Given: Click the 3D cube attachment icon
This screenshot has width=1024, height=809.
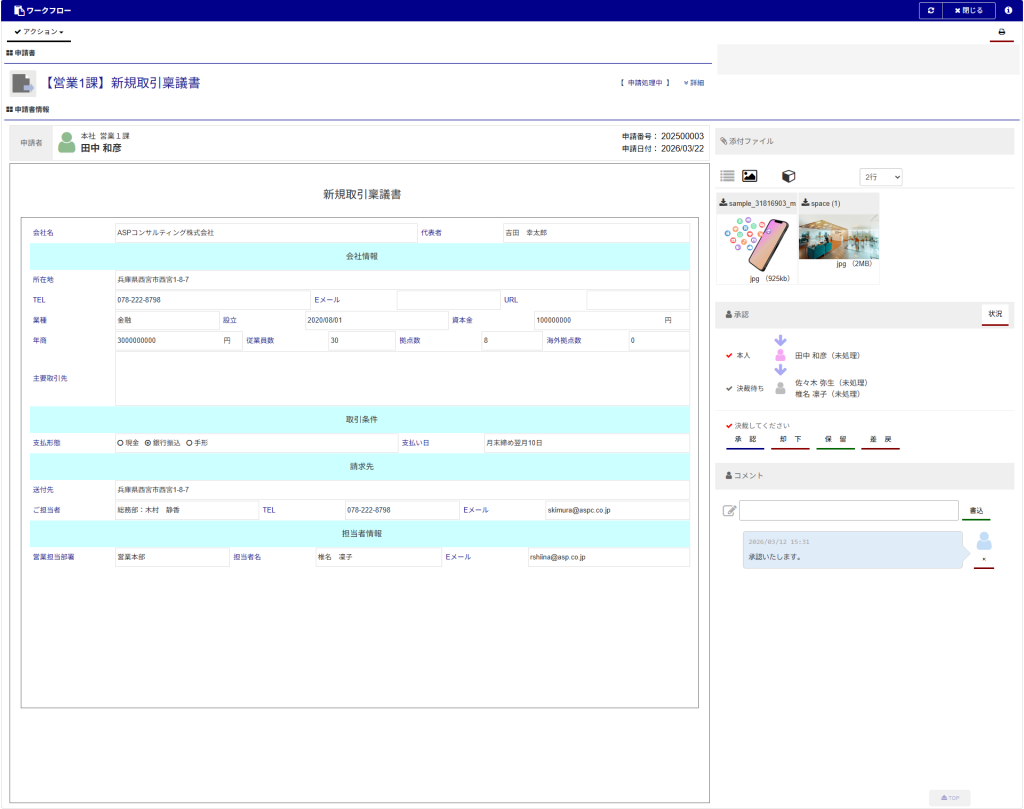Looking at the screenshot, I should click(788, 176).
